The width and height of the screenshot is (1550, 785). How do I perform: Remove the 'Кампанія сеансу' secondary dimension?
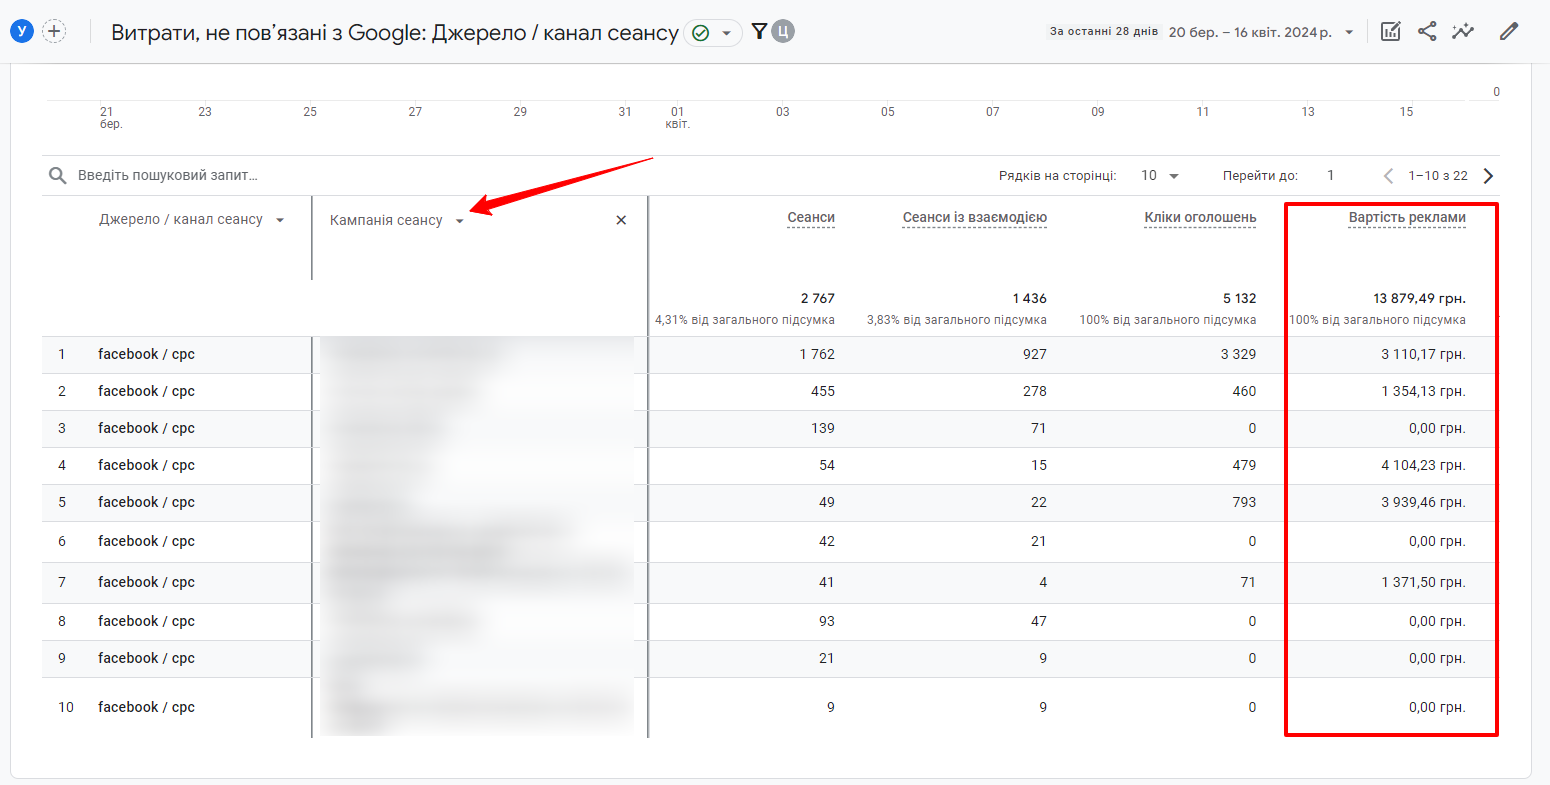621,220
